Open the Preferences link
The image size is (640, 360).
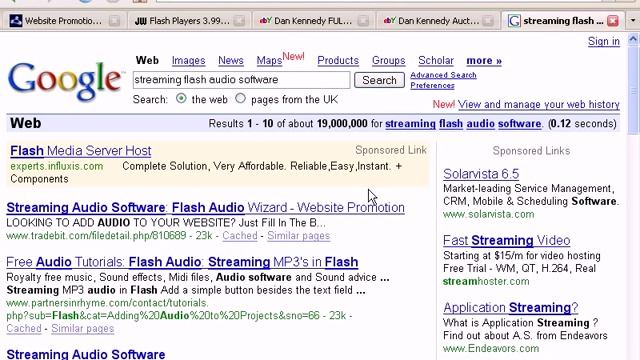click(432, 85)
